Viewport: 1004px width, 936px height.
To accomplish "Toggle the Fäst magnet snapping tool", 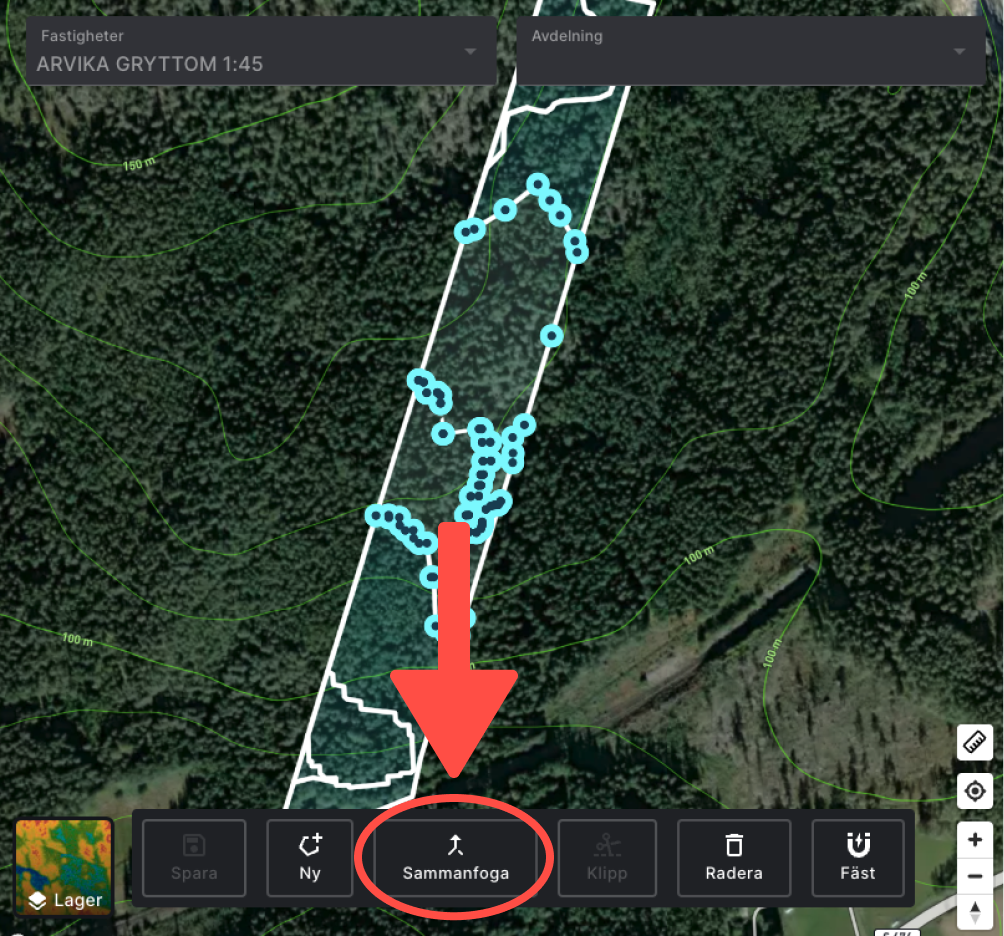I will click(x=858, y=858).
